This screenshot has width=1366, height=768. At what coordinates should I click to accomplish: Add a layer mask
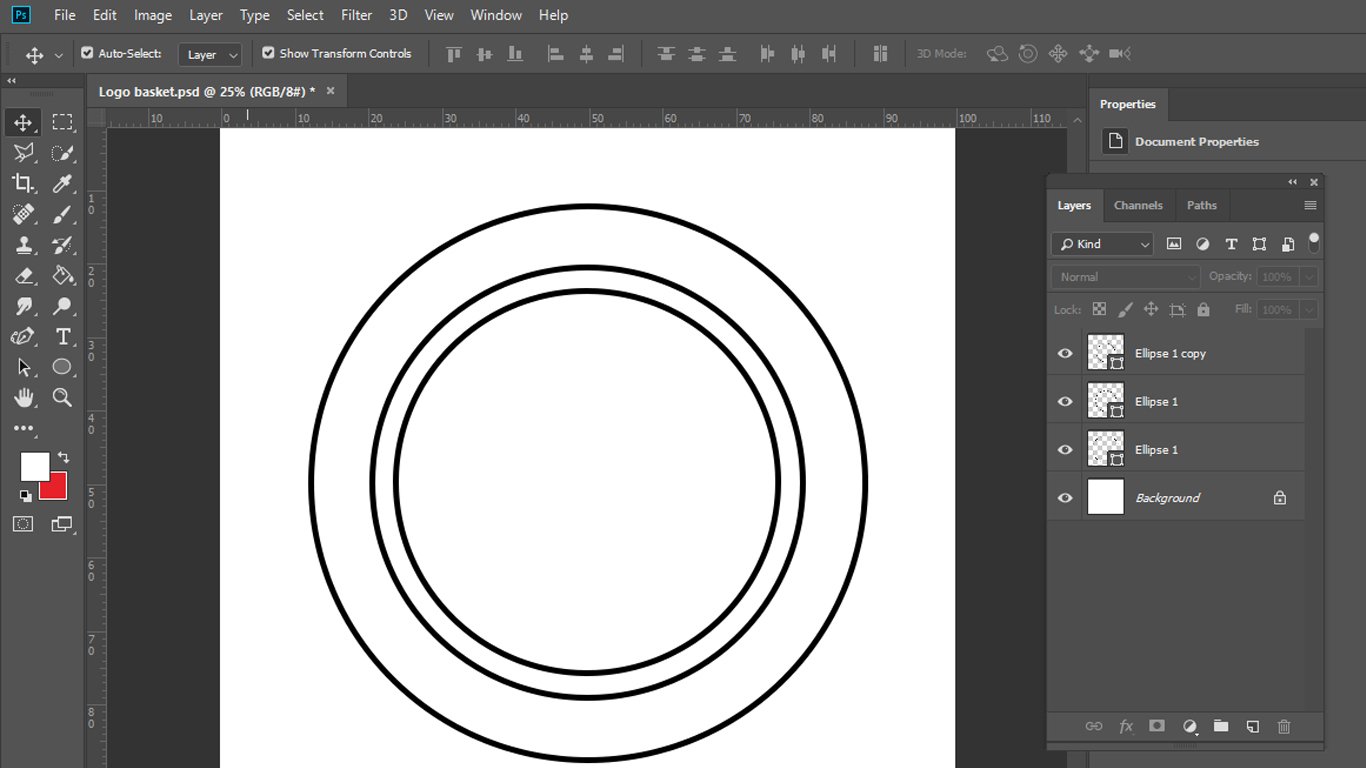[x=1157, y=726]
